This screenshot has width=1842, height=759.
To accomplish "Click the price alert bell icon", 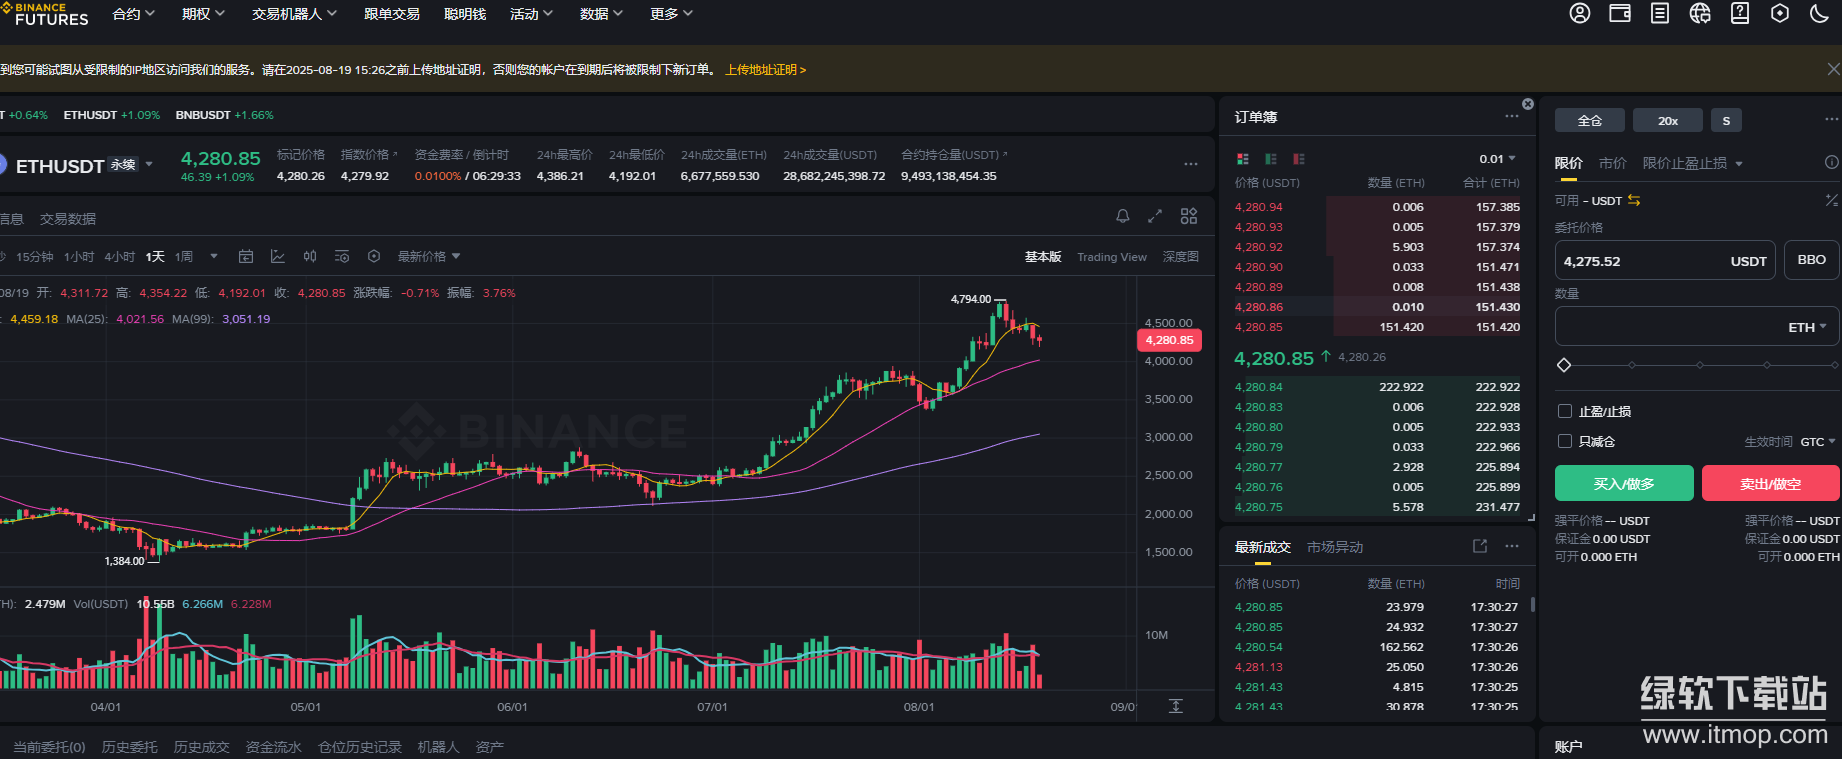I will click(x=1123, y=216).
